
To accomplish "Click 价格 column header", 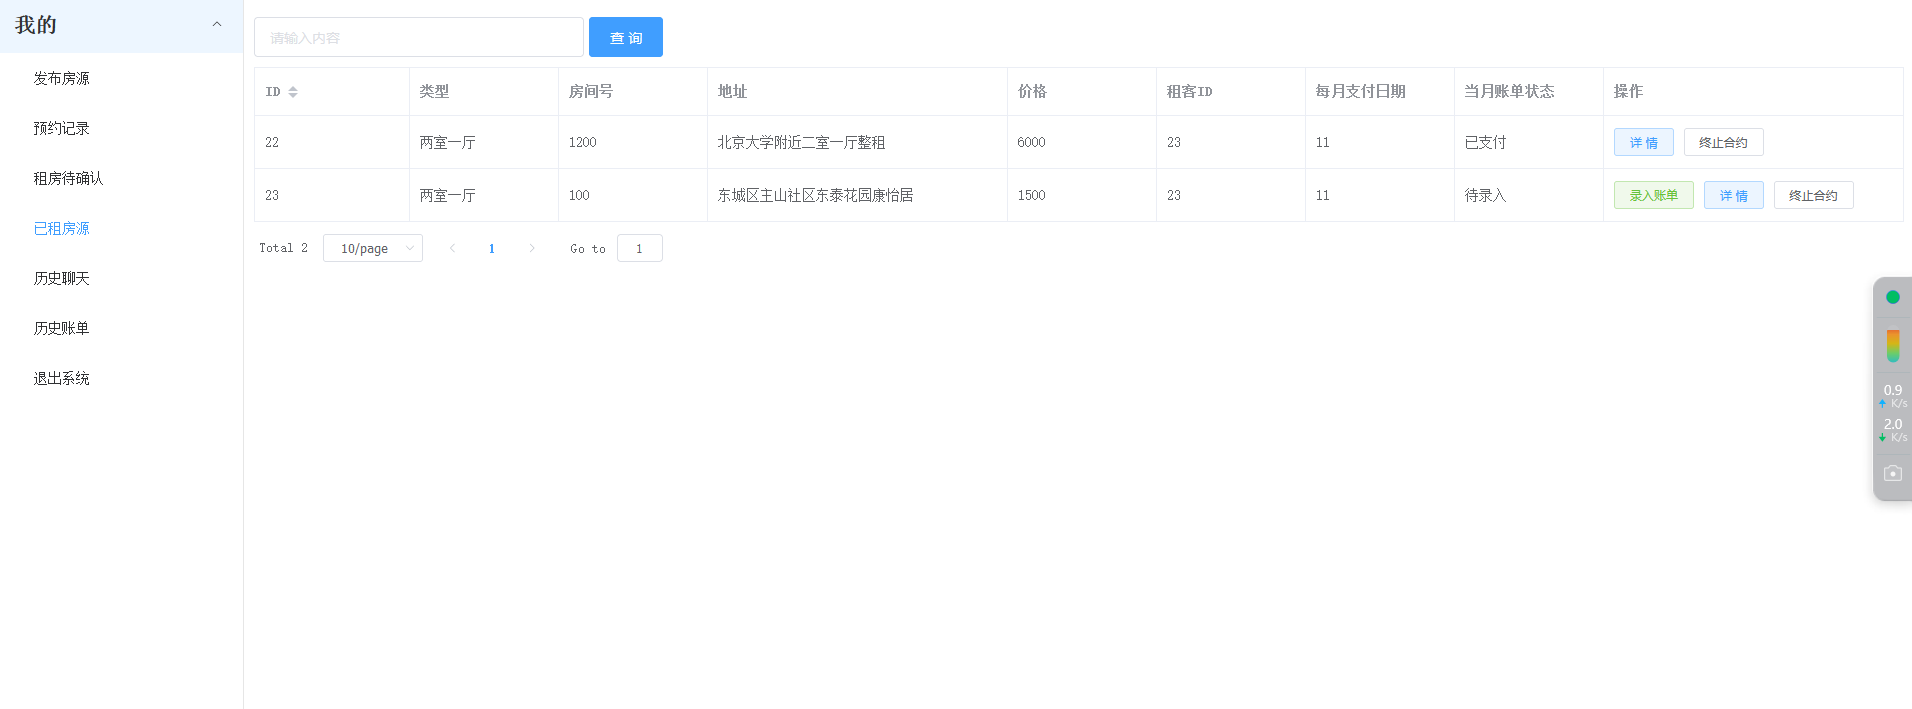I will pyautogui.click(x=1032, y=91).
